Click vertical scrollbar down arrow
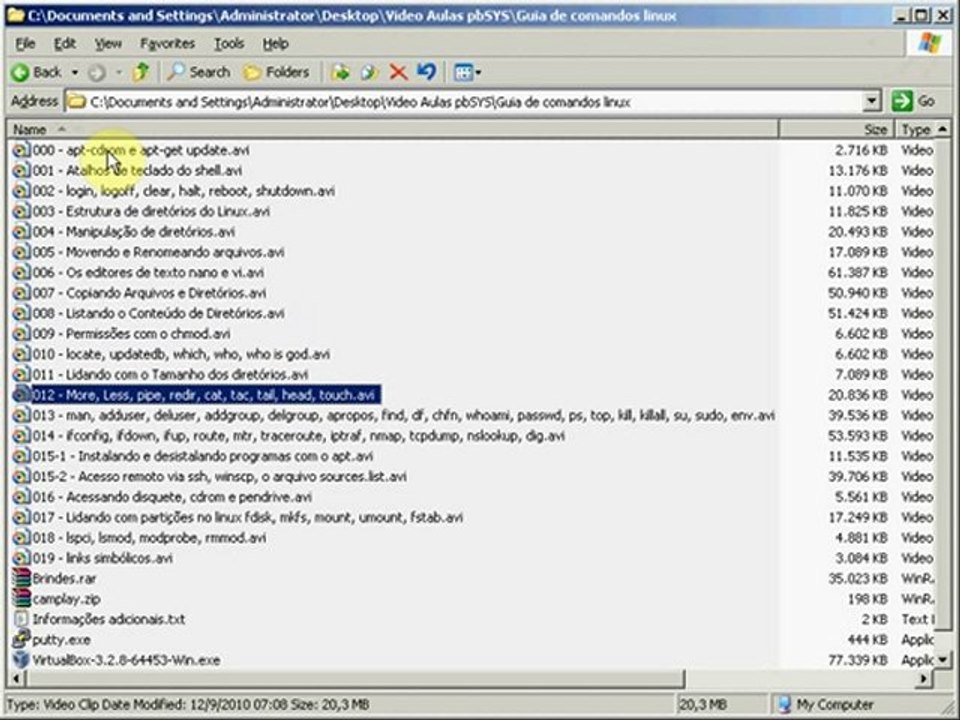The image size is (960, 720). tap(943, 660)
